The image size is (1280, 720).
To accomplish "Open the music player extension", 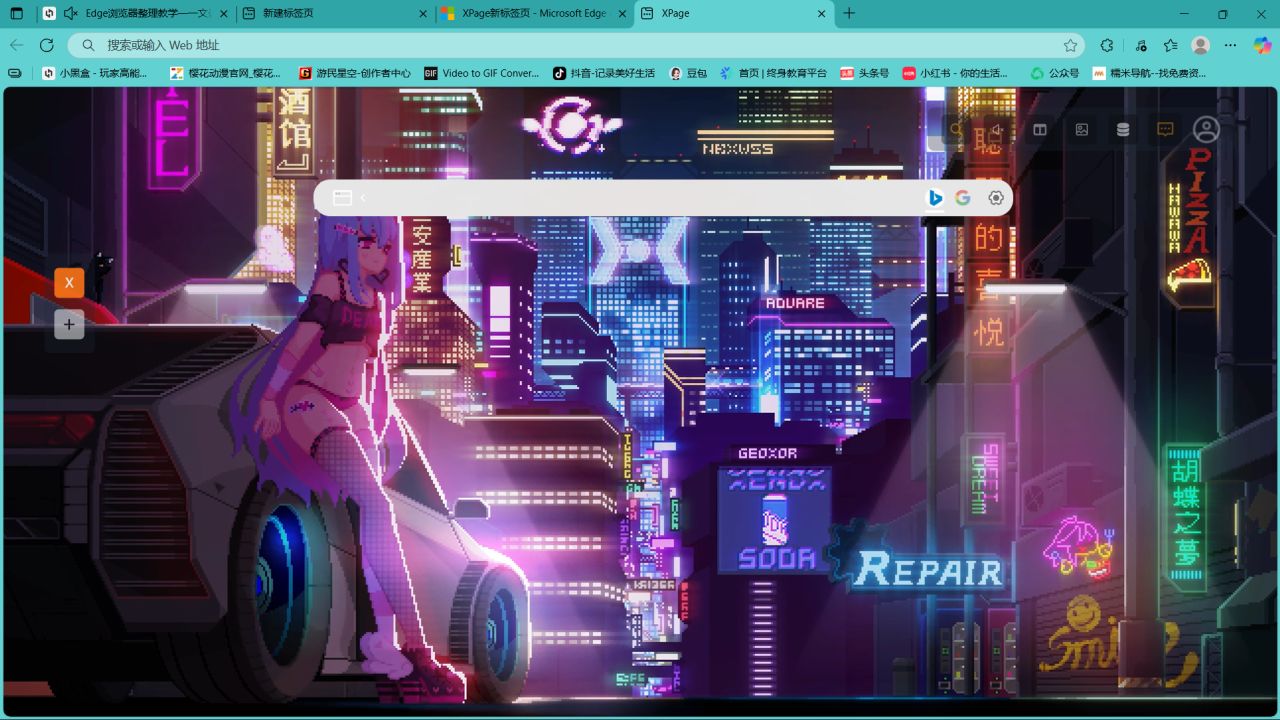I will 1141,45.
